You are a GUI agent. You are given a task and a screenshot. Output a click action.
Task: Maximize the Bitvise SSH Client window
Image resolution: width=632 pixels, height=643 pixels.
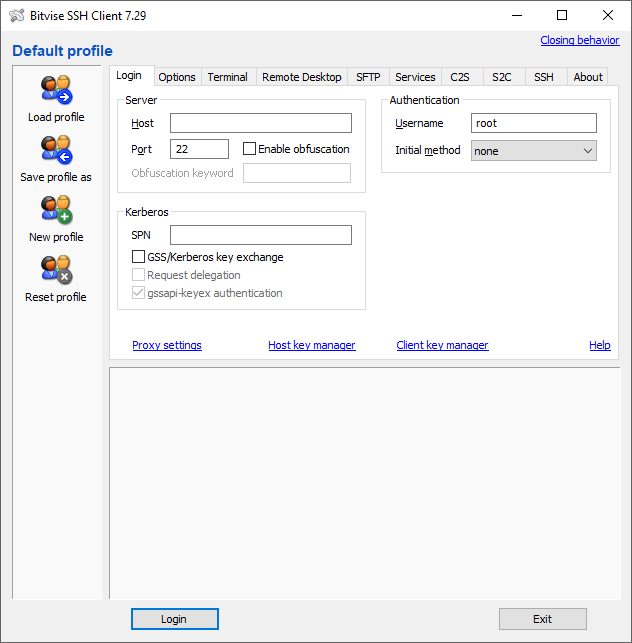coord(562,16)
